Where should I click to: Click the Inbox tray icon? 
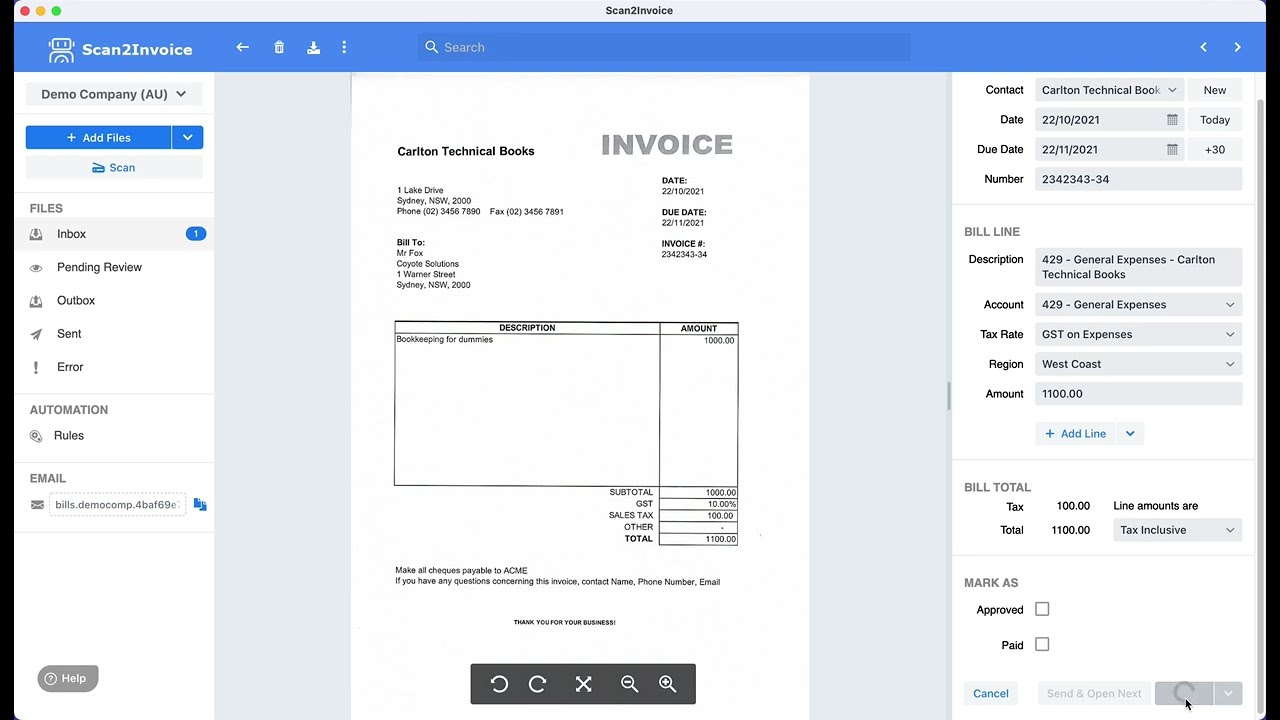(36, 234)
